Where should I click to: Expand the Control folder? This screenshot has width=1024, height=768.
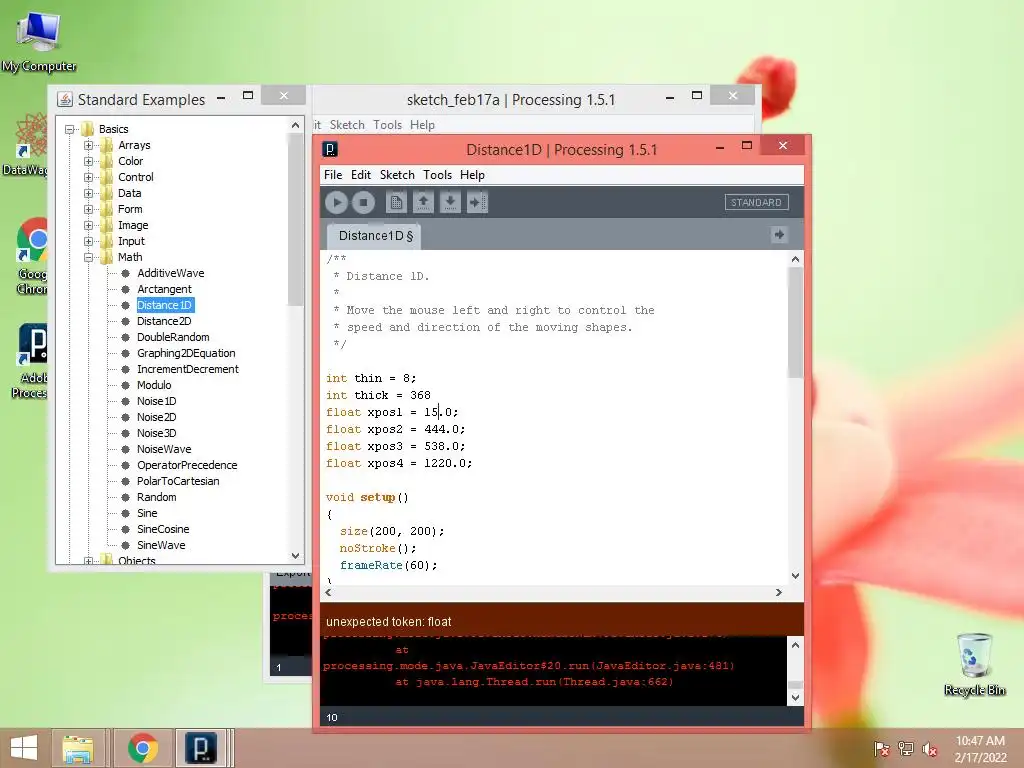[88, 177]
